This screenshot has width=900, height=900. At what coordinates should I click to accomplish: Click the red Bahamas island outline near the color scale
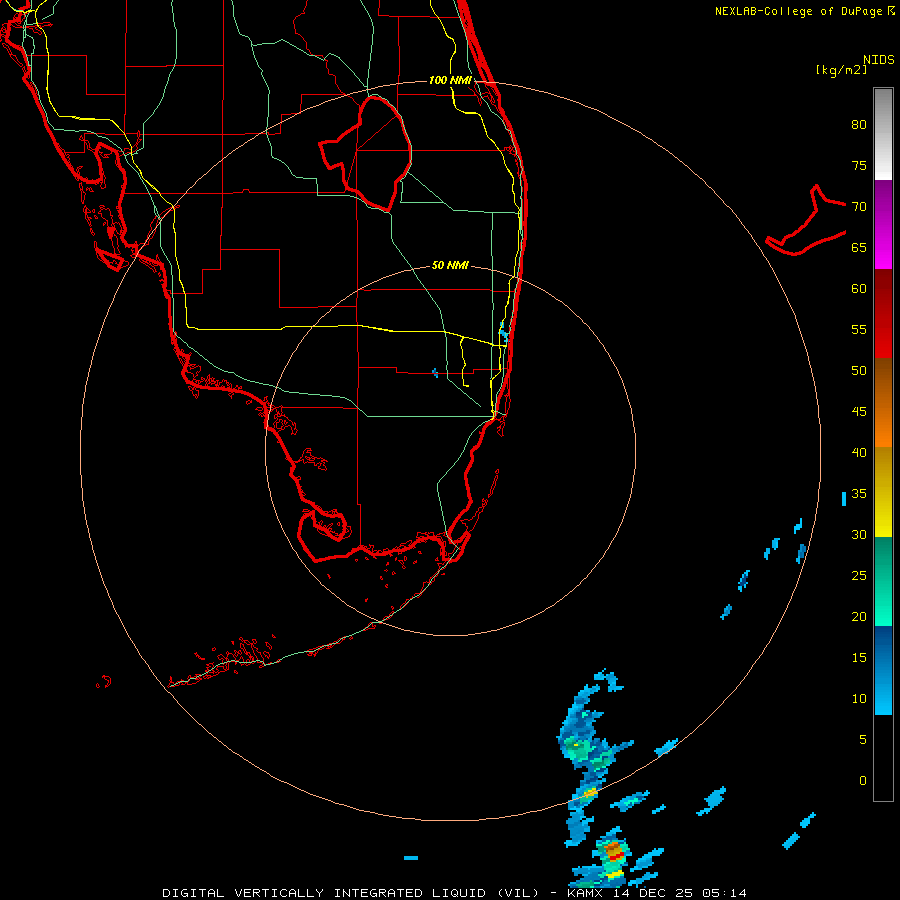tap(806, 220)
